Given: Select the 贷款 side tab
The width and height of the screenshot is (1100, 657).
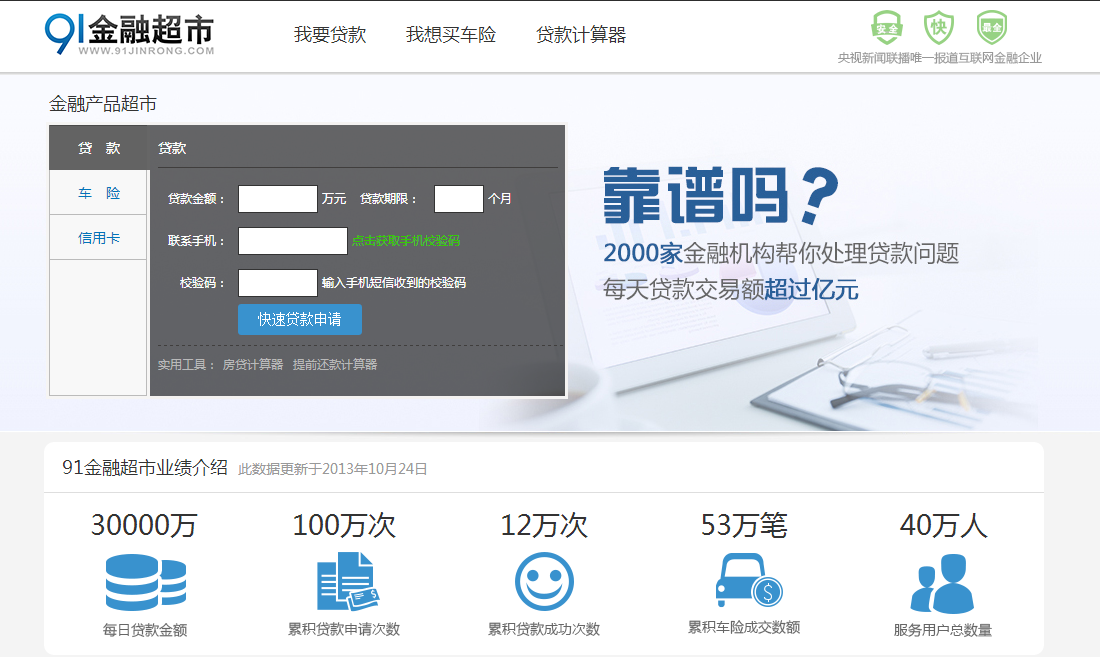Looking at the screenshot, I should coord(99,148).
